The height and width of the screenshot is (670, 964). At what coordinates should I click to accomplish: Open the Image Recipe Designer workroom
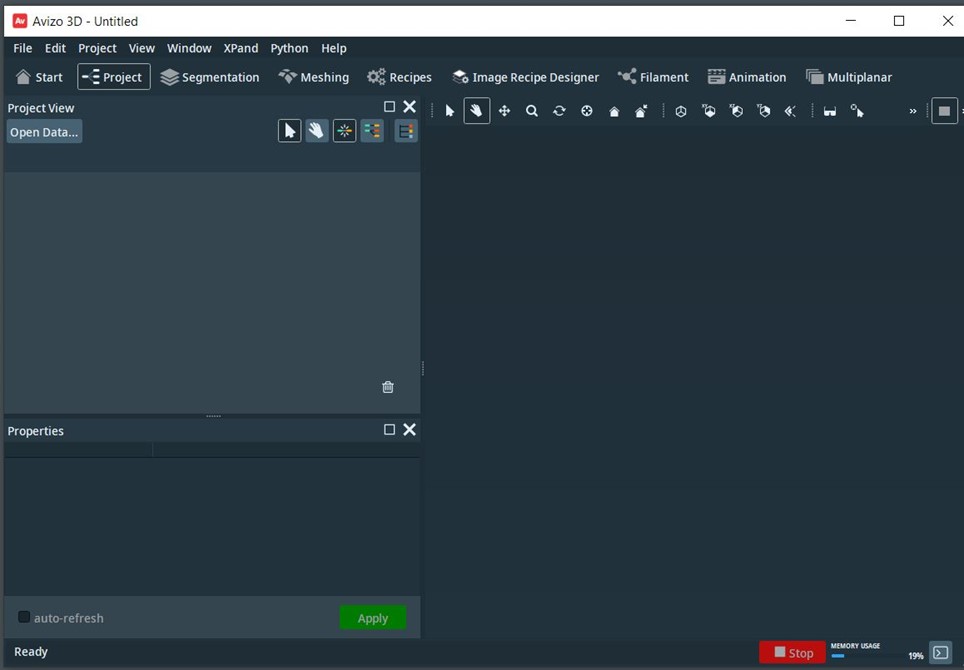[x=526, y=77]
